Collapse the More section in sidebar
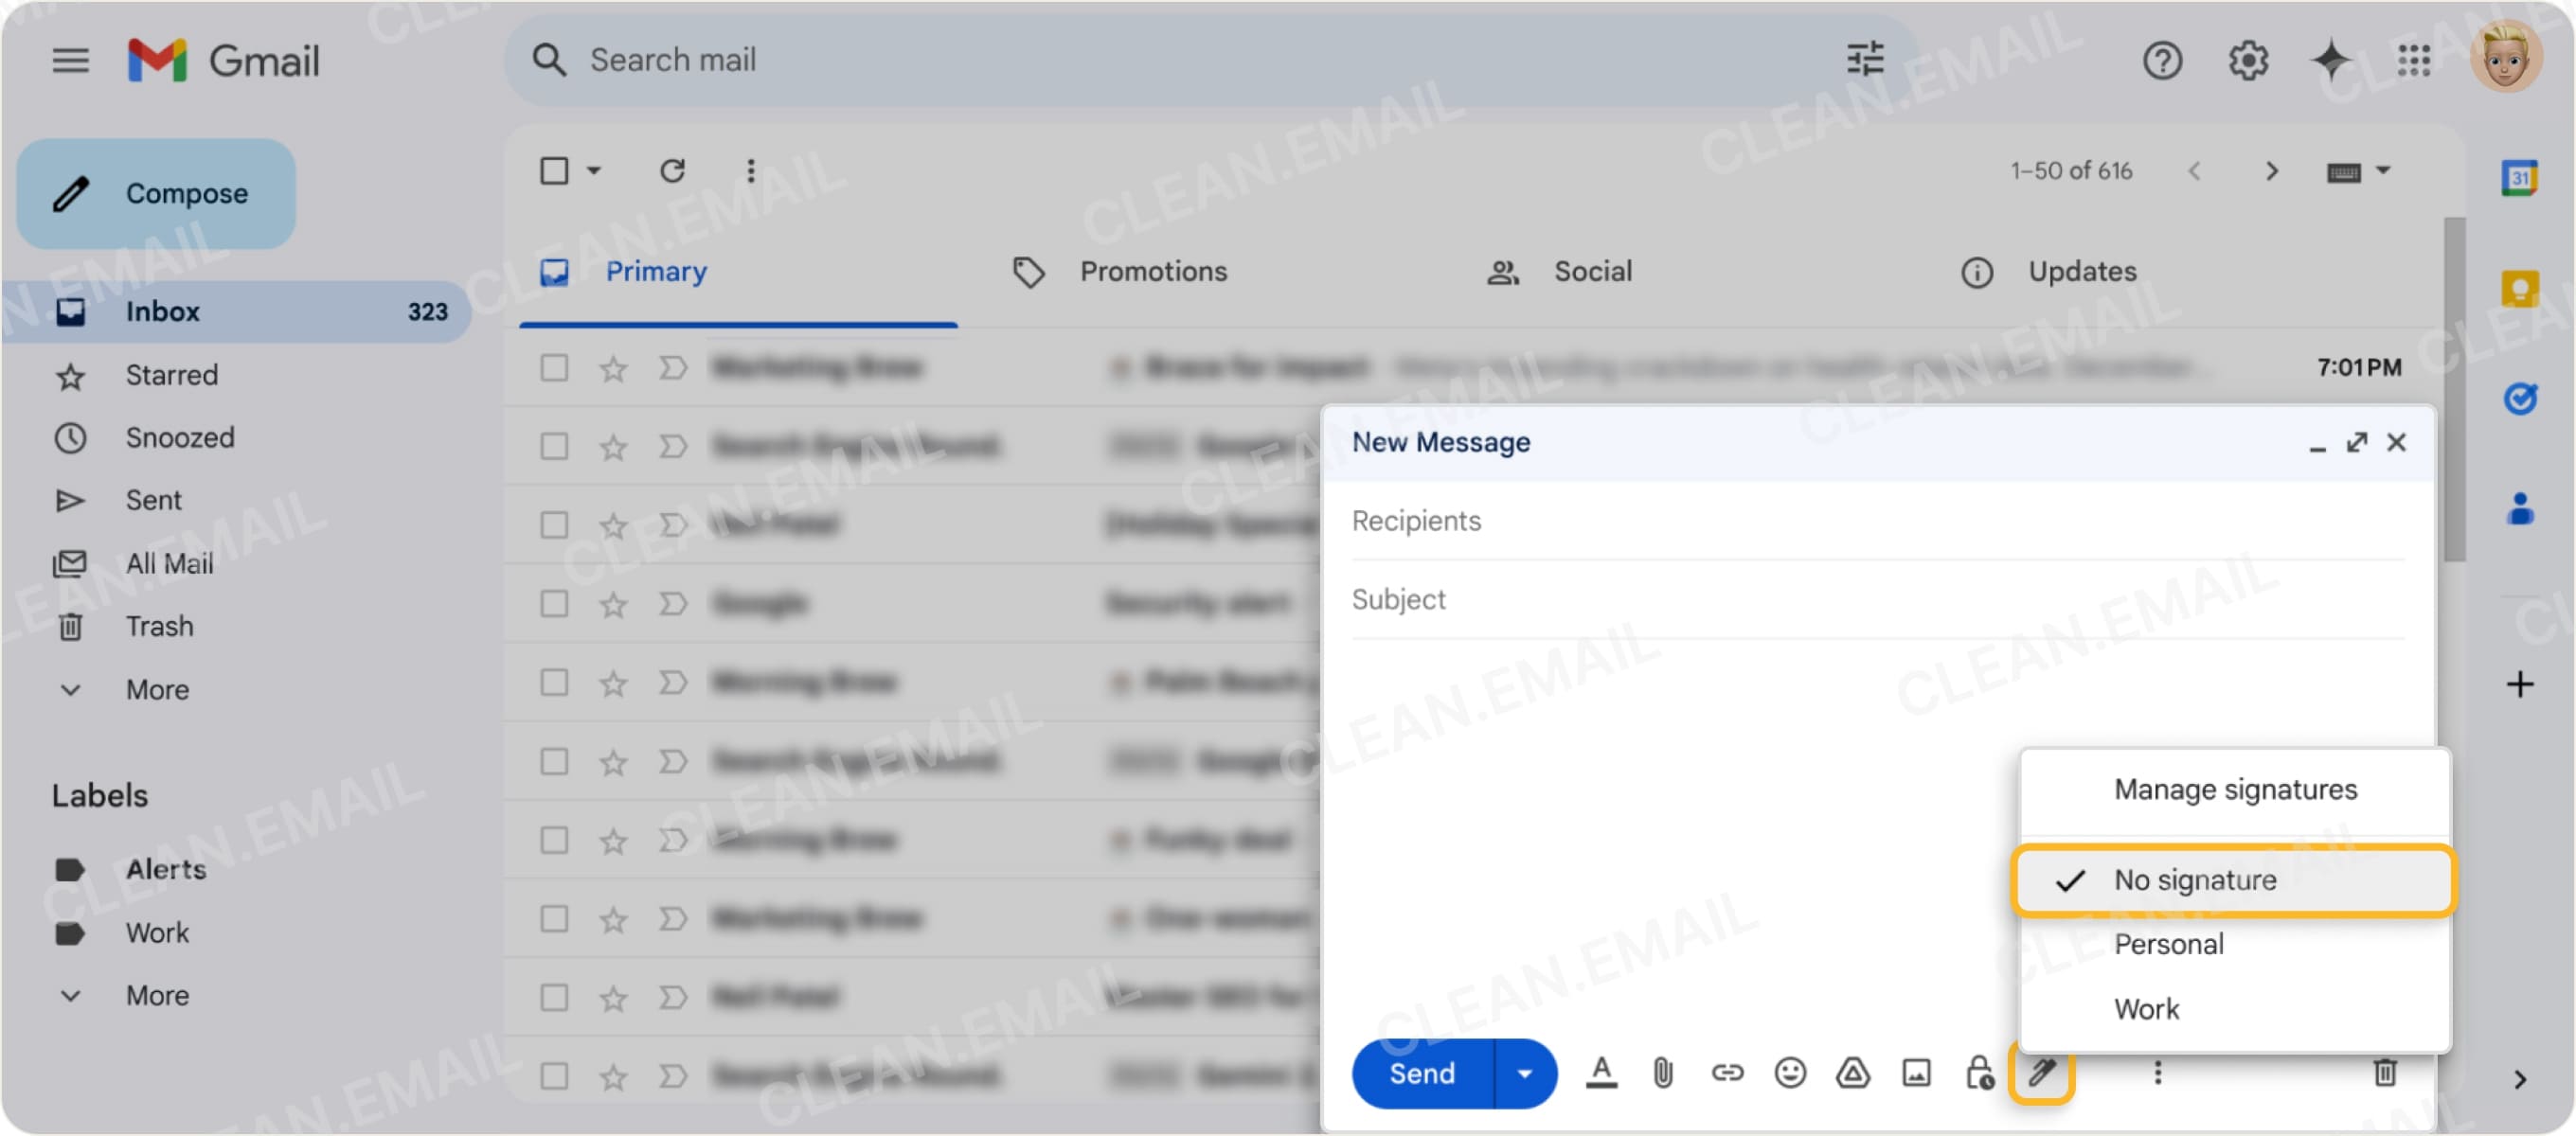Viewport: 2576px width, 1136px height. [70, 689]
